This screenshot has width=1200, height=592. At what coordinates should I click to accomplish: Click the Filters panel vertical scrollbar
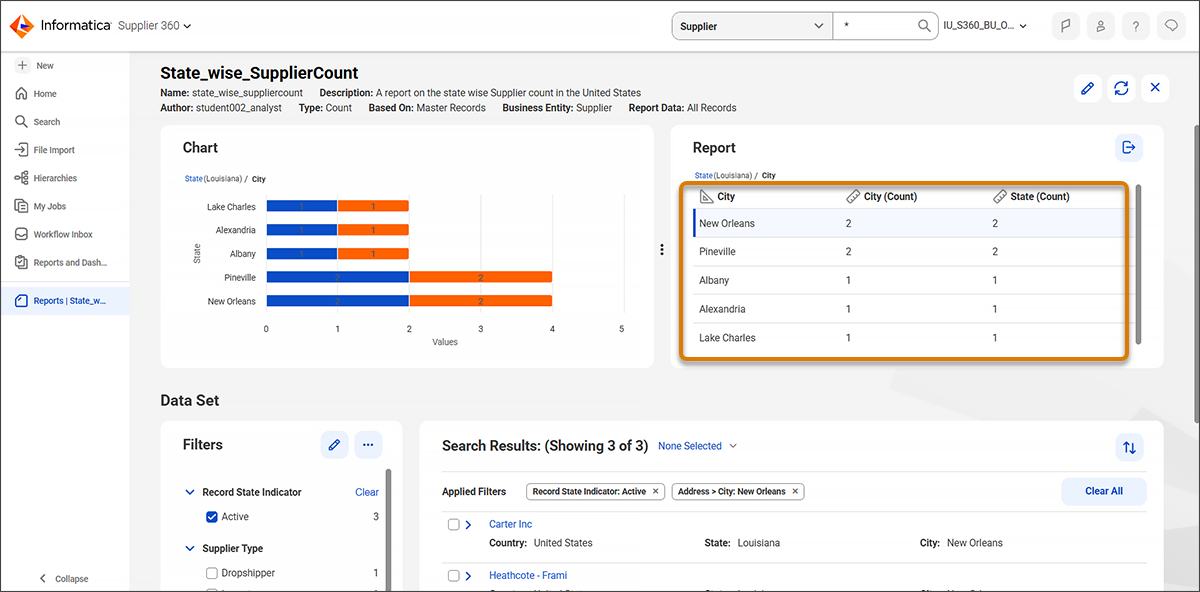pos(389,530)
